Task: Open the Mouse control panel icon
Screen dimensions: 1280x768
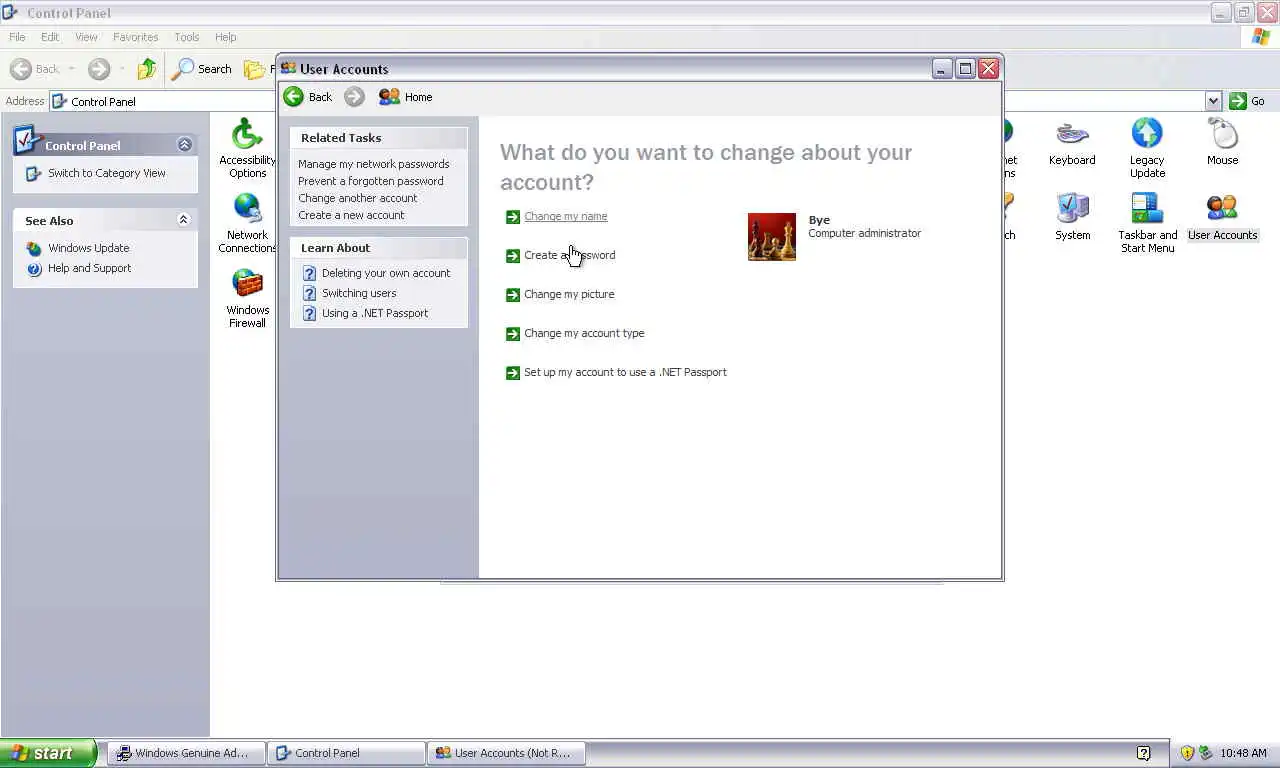Action: click(1222, 142)
